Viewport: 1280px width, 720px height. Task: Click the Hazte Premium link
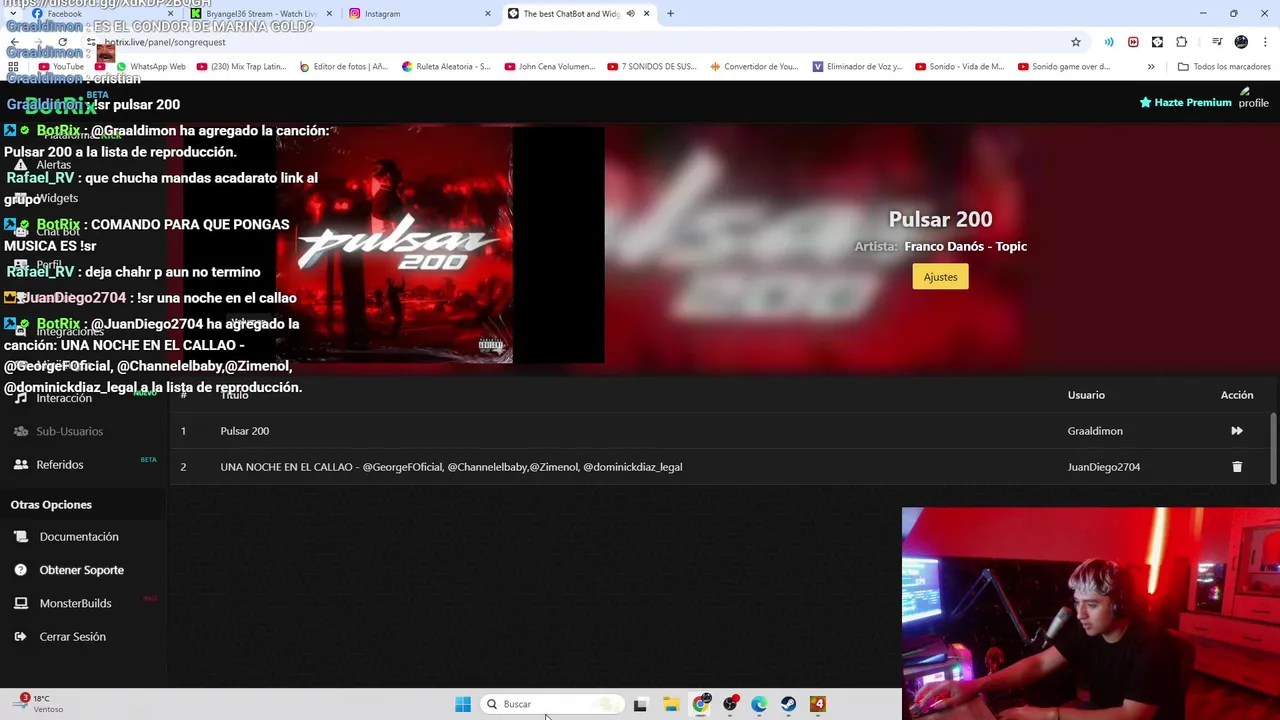[x=1185, y=102]
